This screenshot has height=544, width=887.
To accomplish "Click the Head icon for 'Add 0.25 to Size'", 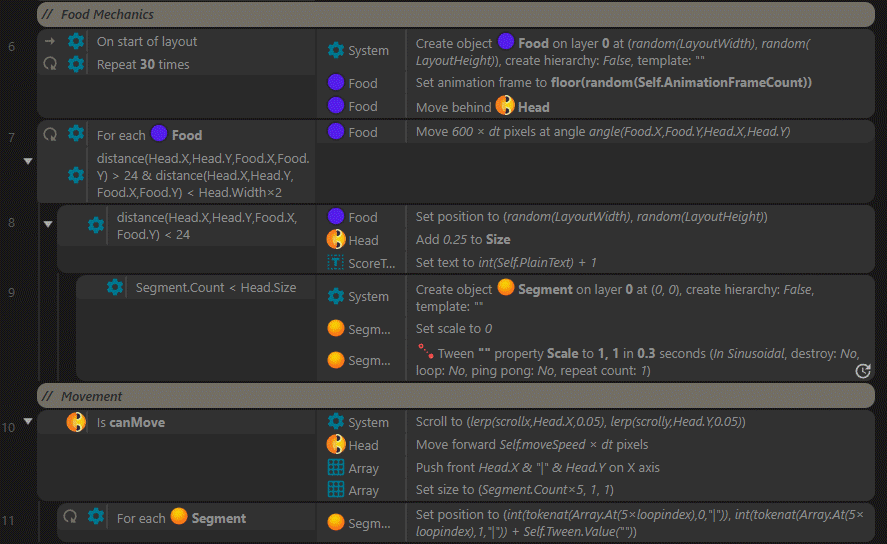I will pyautogui.click(x=336, y=240).
